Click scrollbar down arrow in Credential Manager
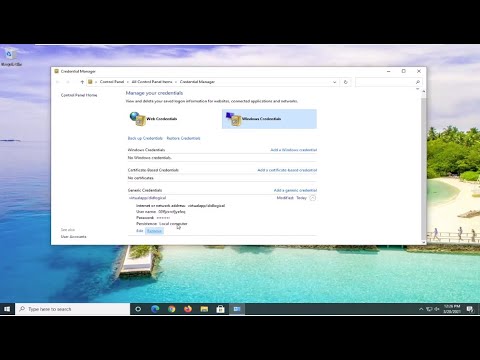Image resolution: width=480 pixels, height=360 pixels. 424,242
